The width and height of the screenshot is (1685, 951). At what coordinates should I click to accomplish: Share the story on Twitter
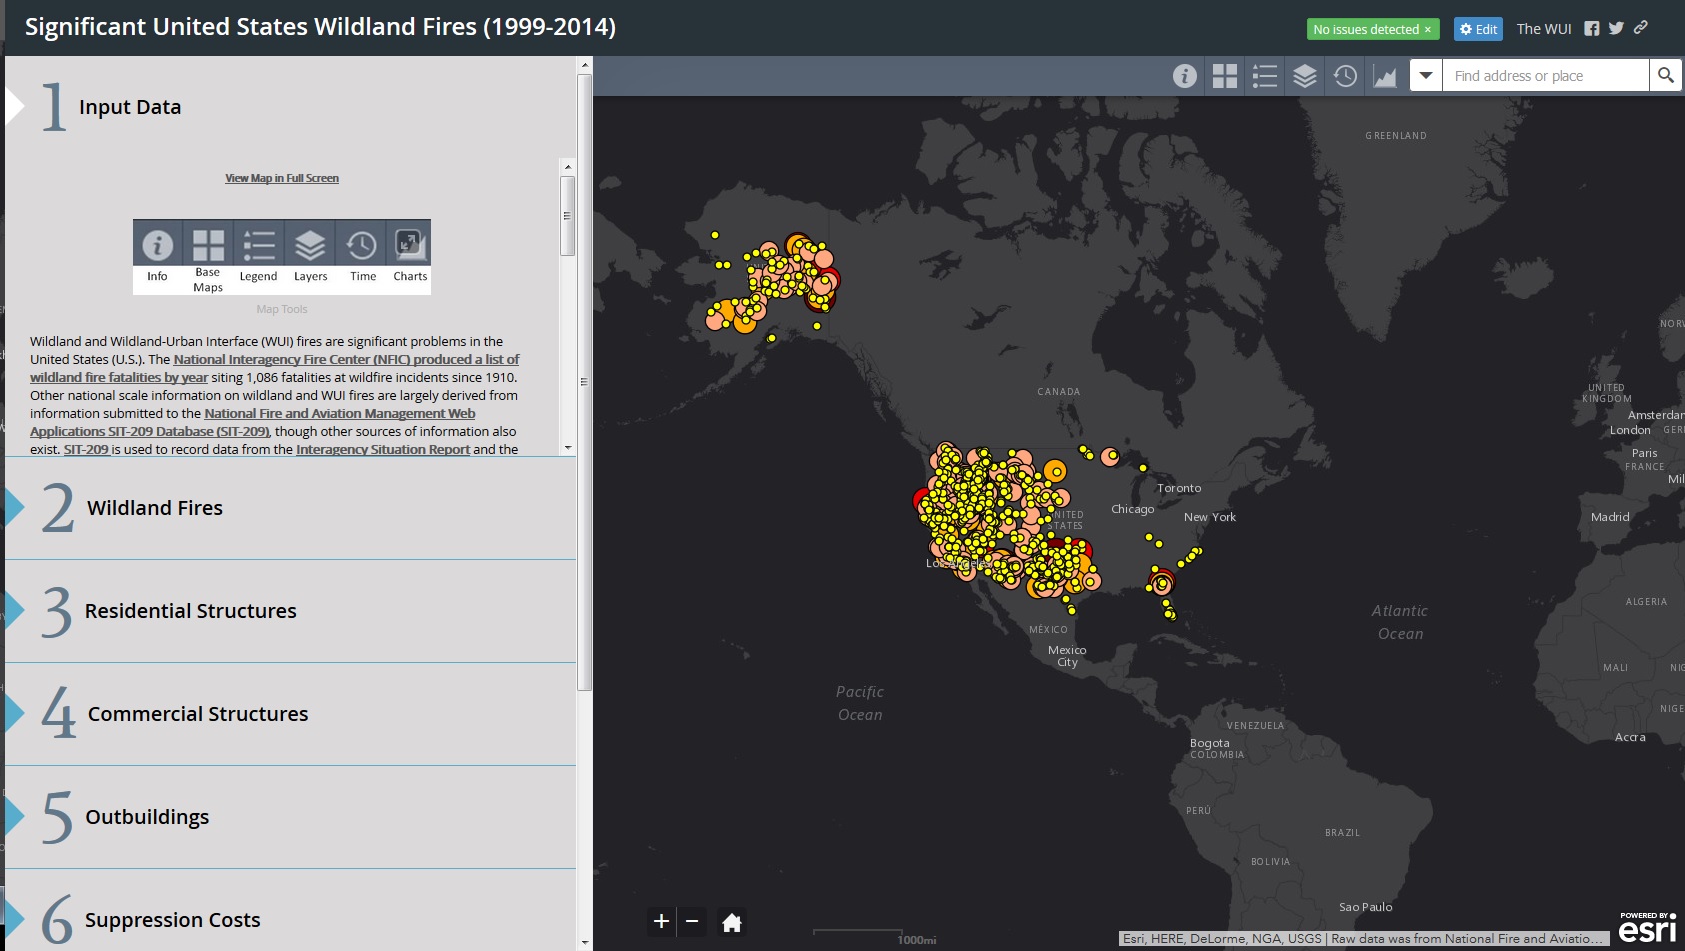(1616, 29)
